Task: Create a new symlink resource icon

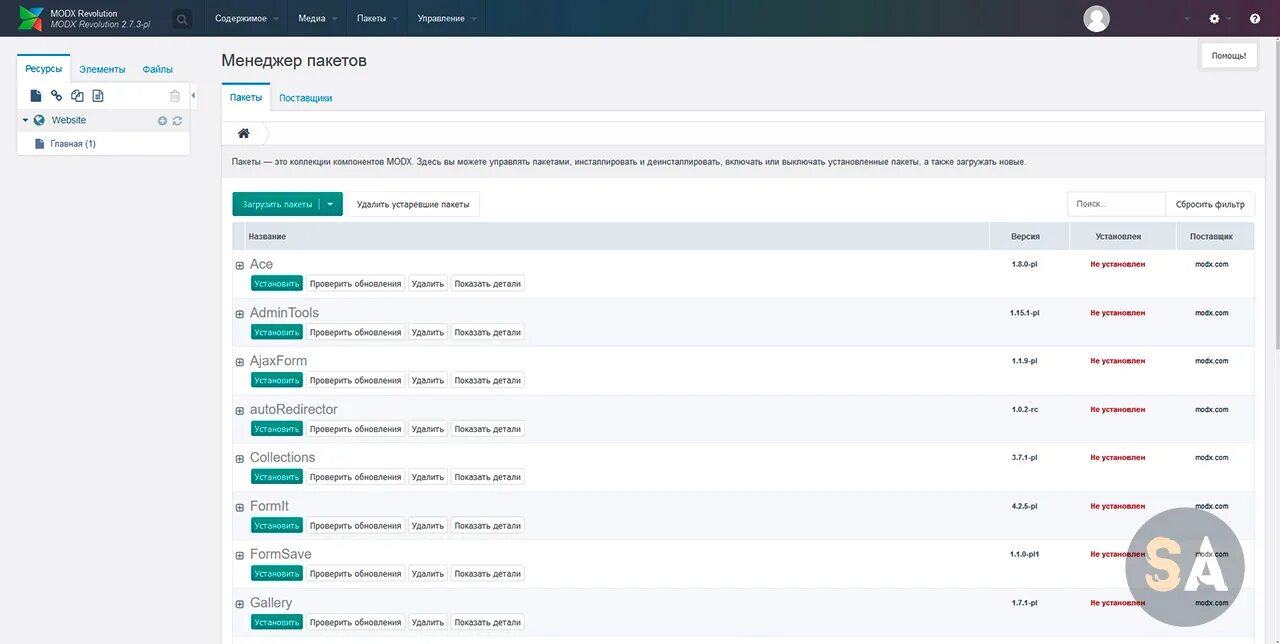Action: tap(77, 96)
